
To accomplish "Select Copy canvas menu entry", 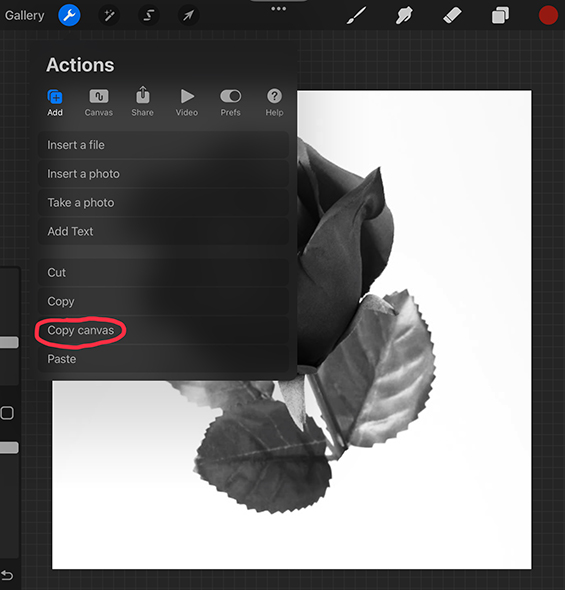I will [x=164, y=330].
